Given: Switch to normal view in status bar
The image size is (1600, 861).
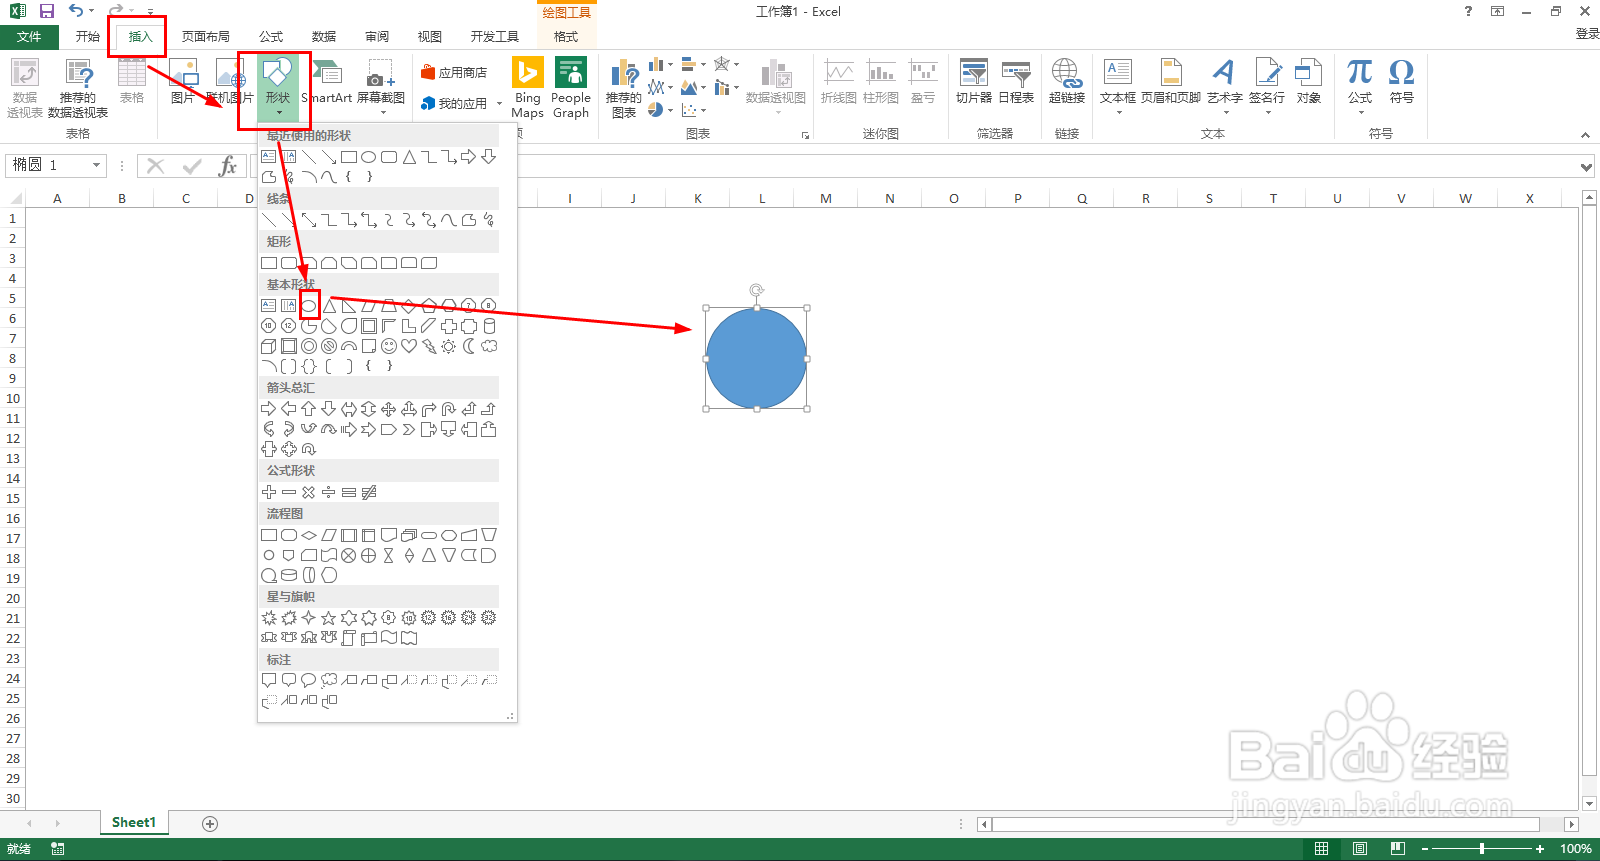Looking at the screenshot, I should click(1321, 848).
